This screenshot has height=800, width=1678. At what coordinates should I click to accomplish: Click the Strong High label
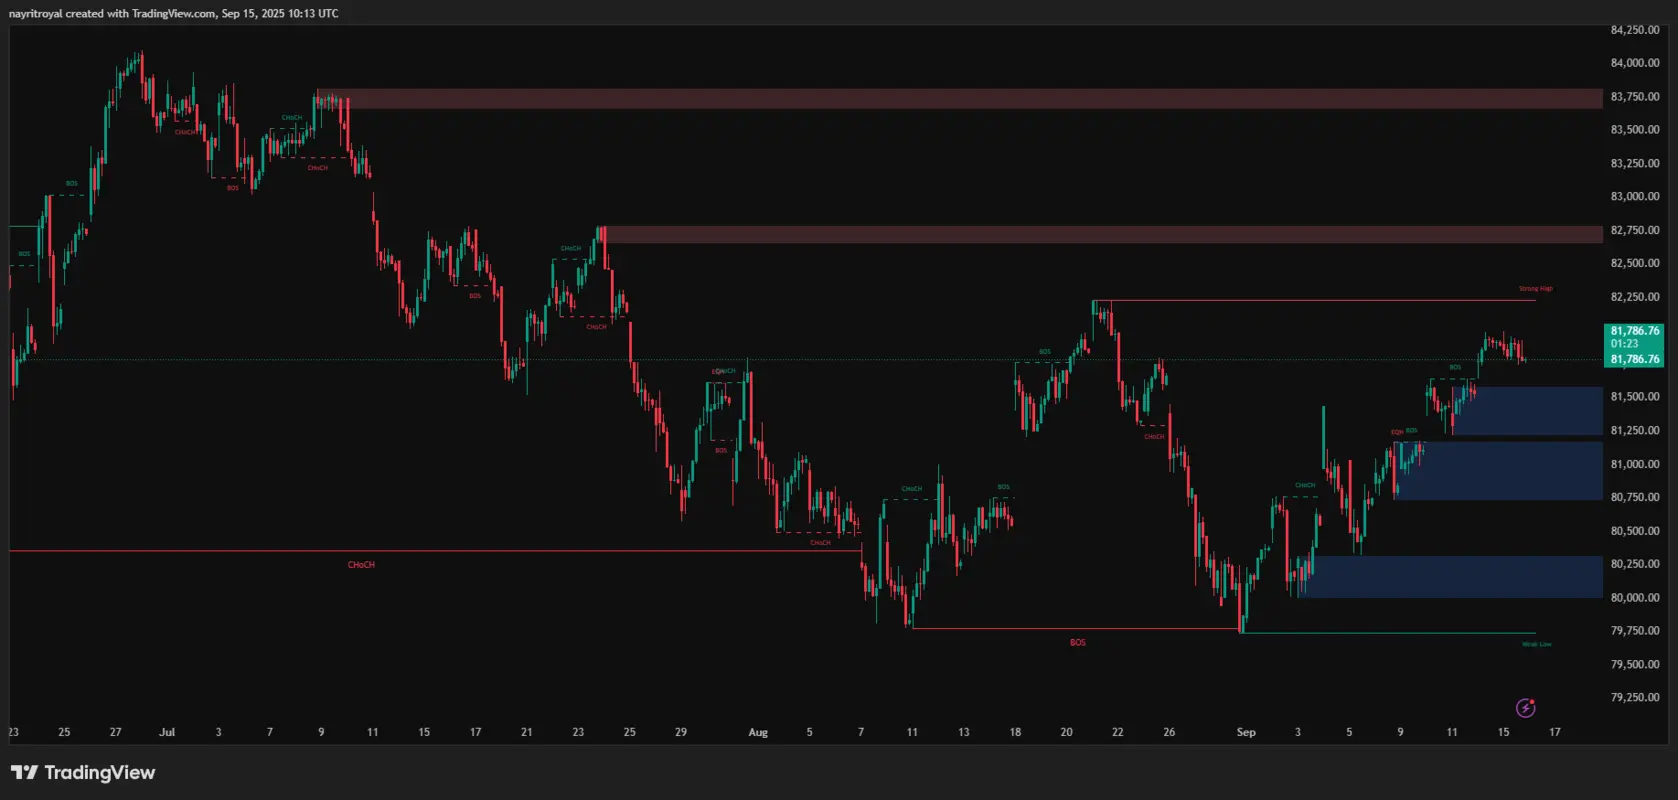point(1535,289)
